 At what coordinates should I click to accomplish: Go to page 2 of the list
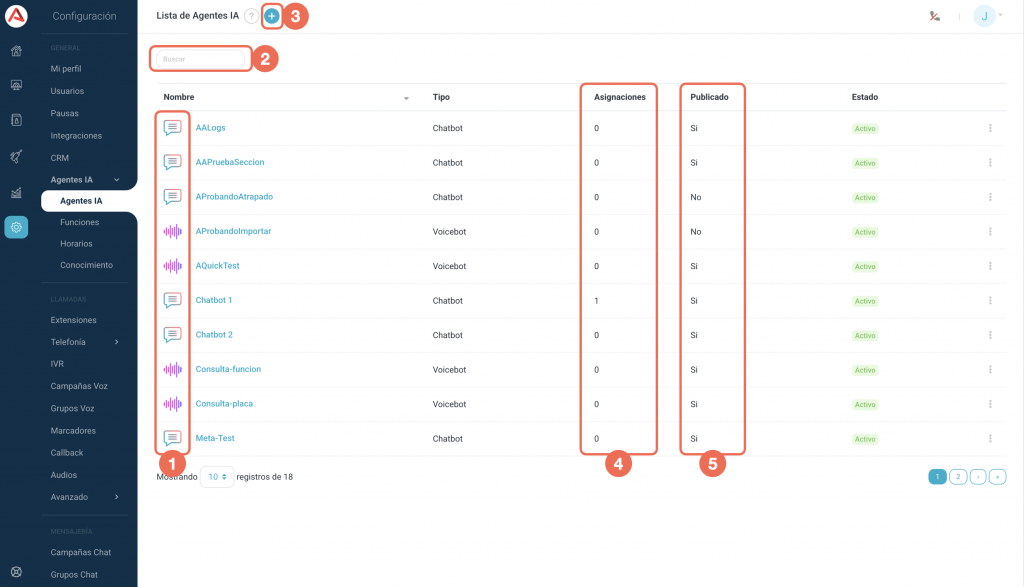pos(957,477)
